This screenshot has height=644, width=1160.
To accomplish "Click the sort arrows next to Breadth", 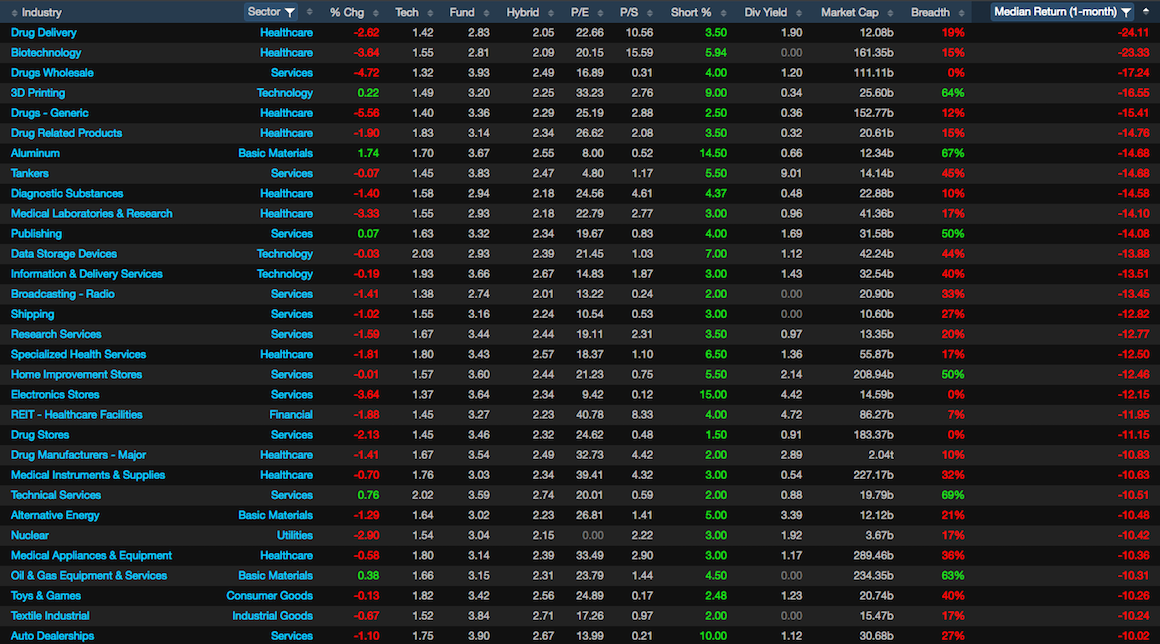I will (x=961, y=13).
